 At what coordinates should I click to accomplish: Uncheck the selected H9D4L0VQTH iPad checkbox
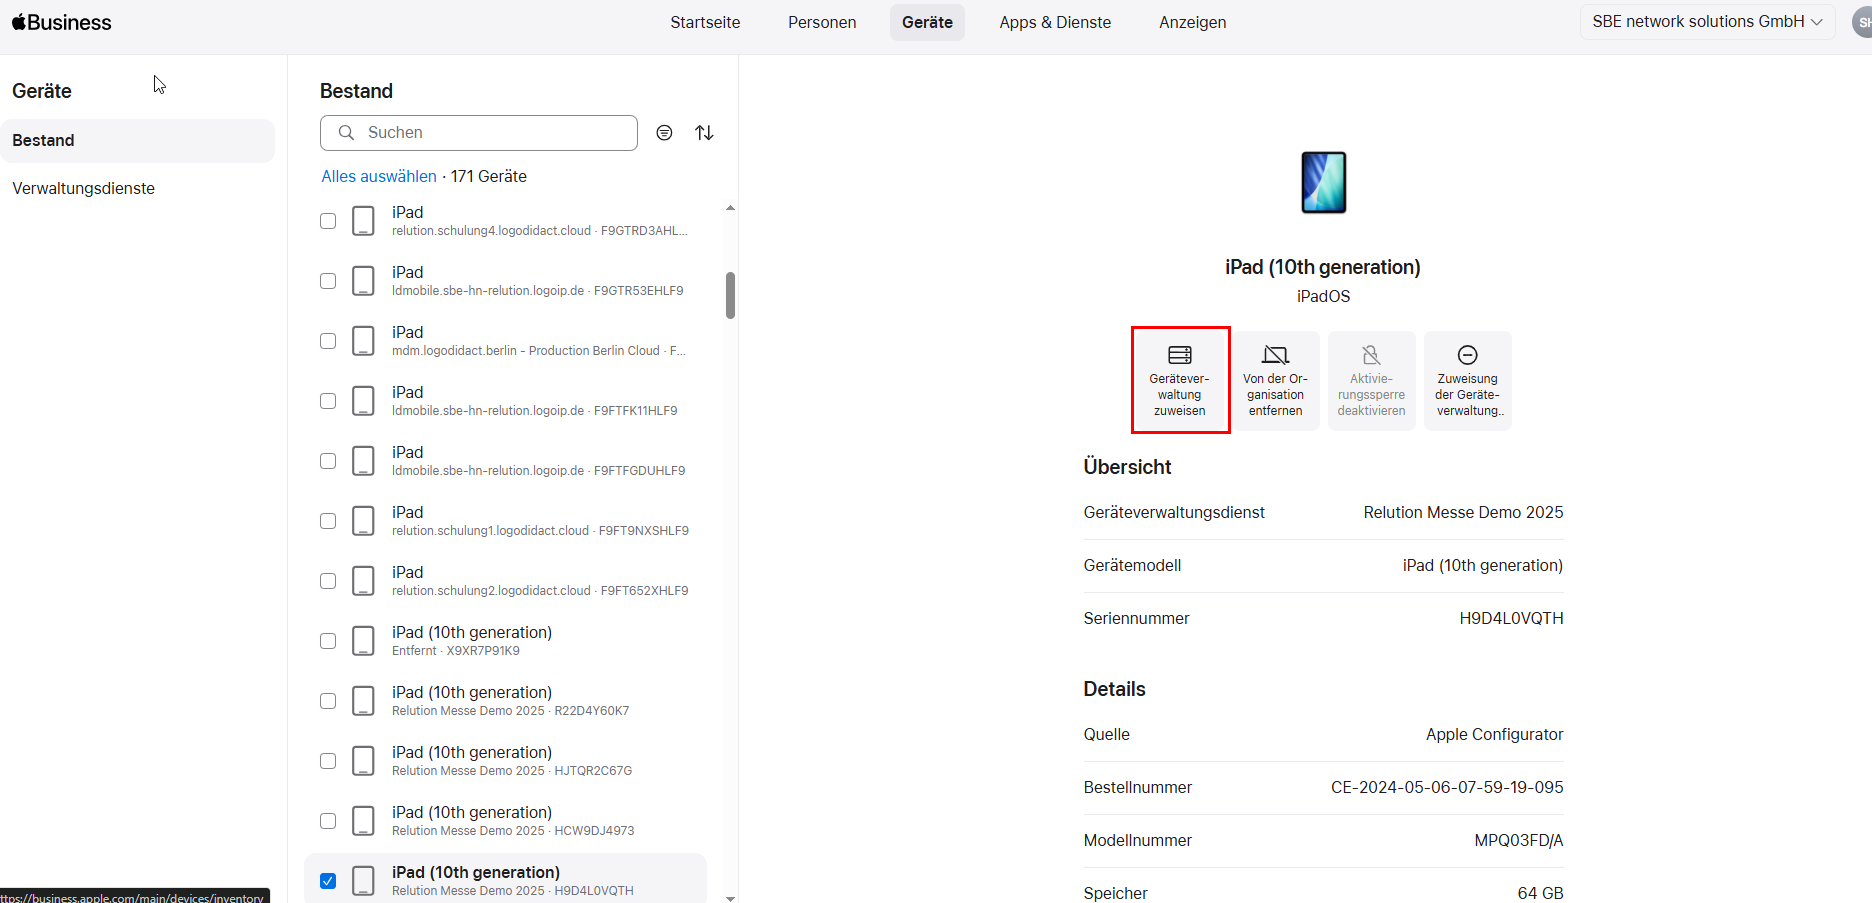coord(328,881)
